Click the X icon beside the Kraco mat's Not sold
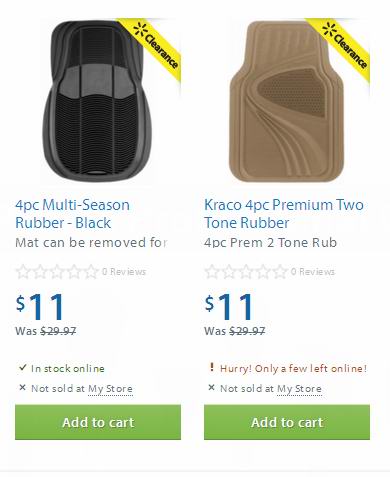 pos(211,387)
